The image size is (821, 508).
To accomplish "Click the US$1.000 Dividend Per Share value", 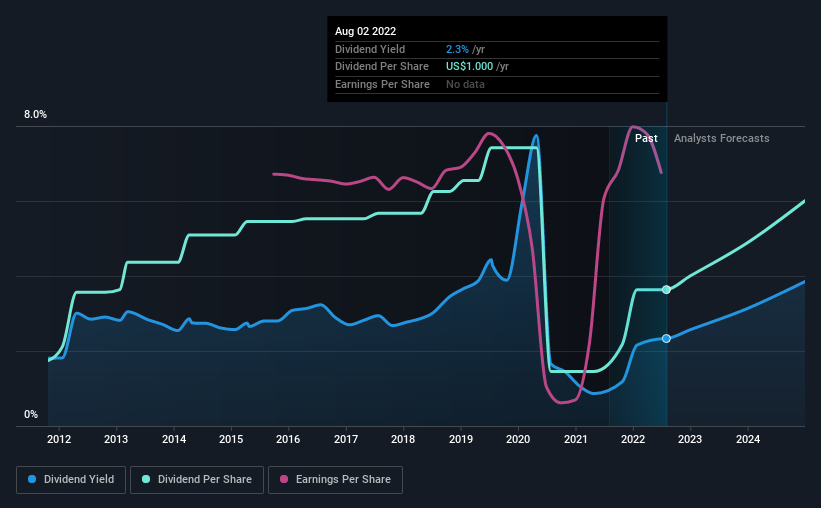I will pyautogui.click(x=469, y=67).
